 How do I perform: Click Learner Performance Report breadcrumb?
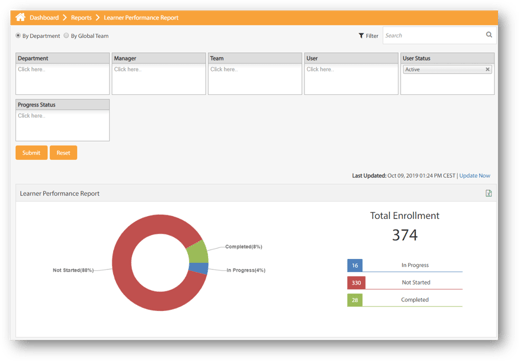point(141,18)
